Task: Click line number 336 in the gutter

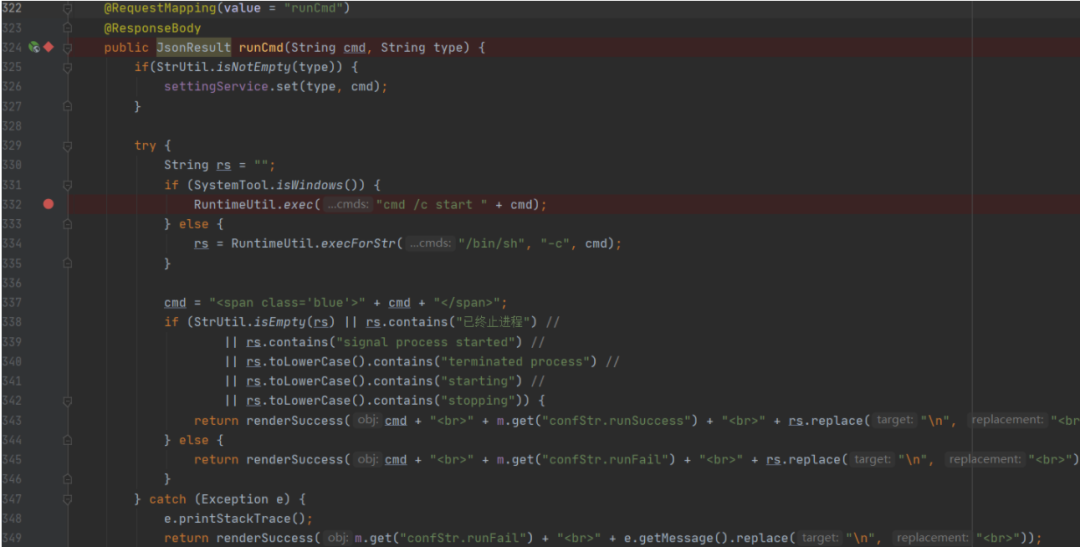Action: coord(12,282)
